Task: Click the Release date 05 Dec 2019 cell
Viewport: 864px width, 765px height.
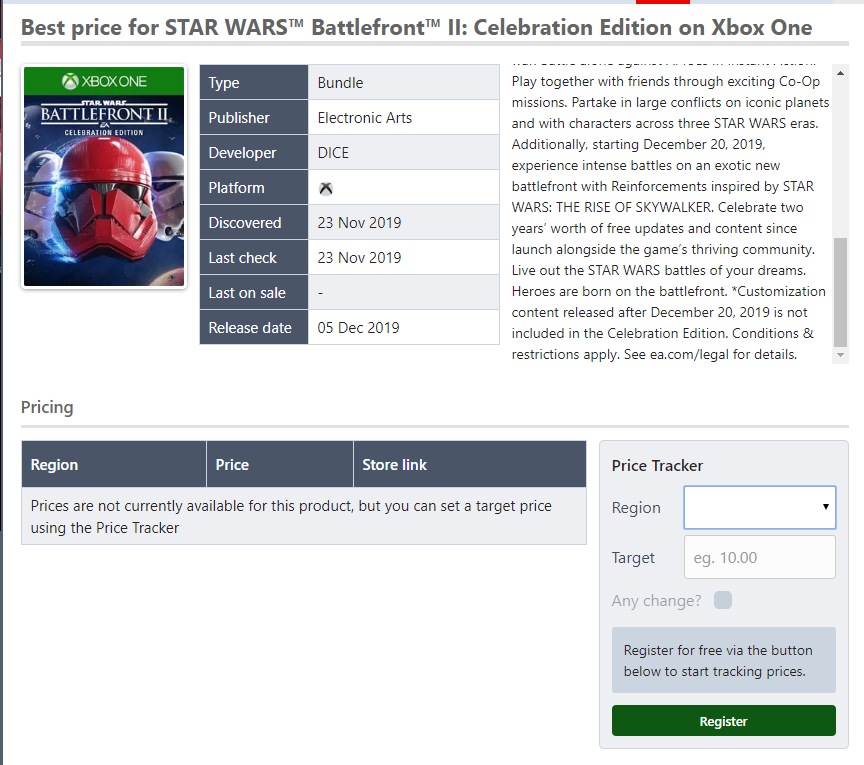Action: (403, 327)
